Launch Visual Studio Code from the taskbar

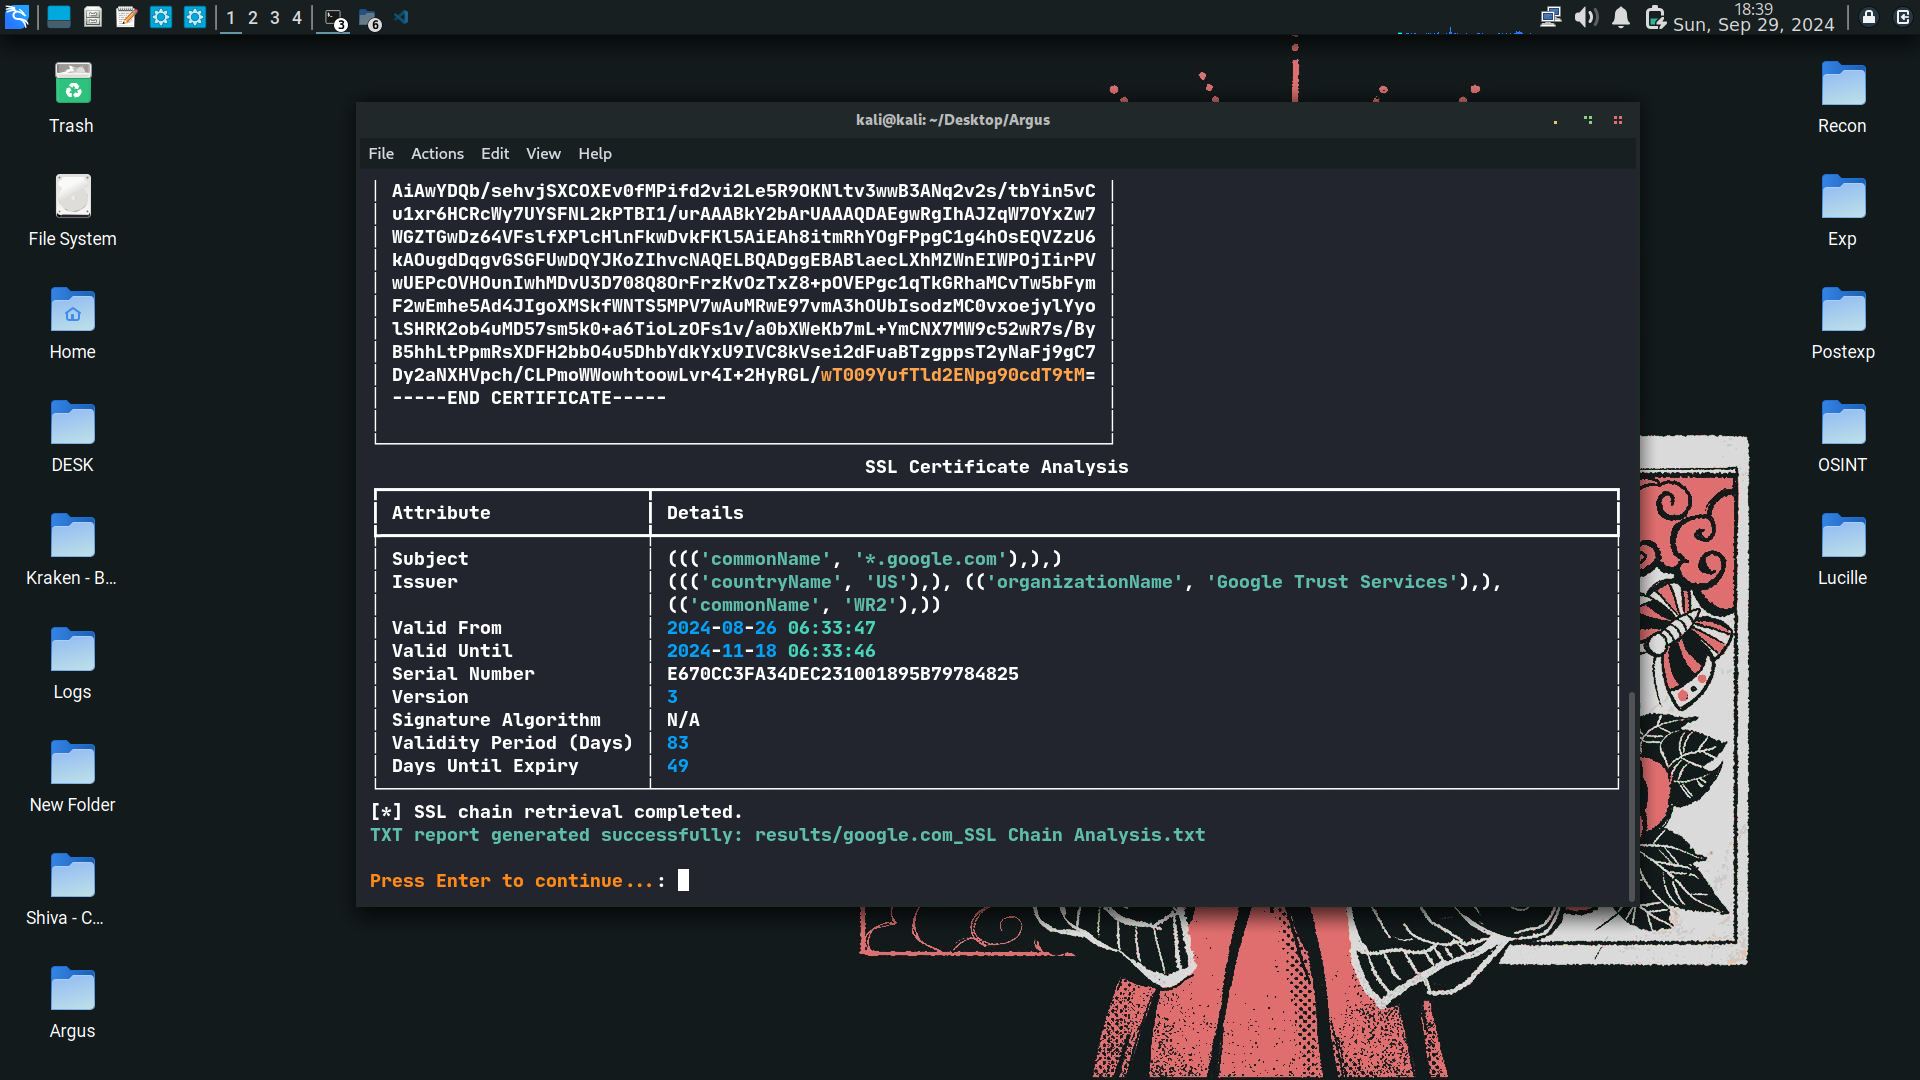(401, 17)
